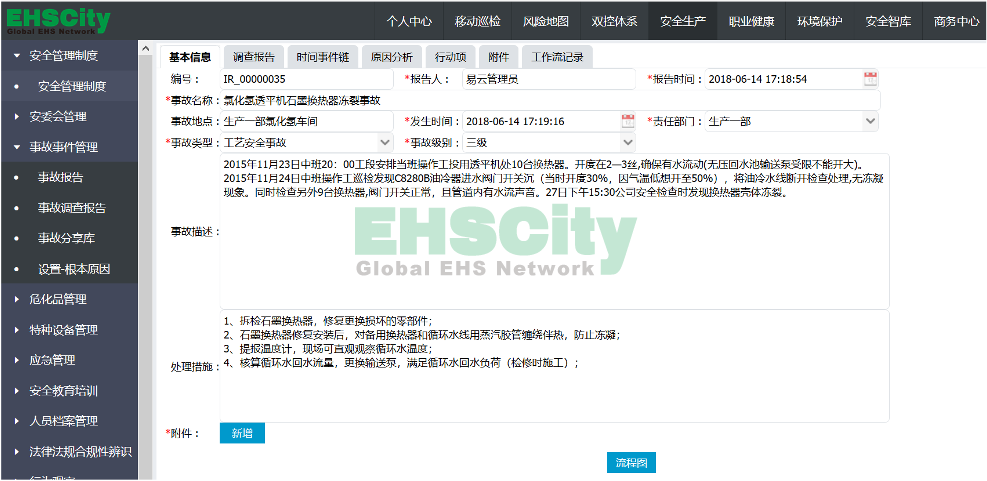The image size is (987, 481).
Task: Open calendar picker for 报告时间
Action: click(870, 79)
